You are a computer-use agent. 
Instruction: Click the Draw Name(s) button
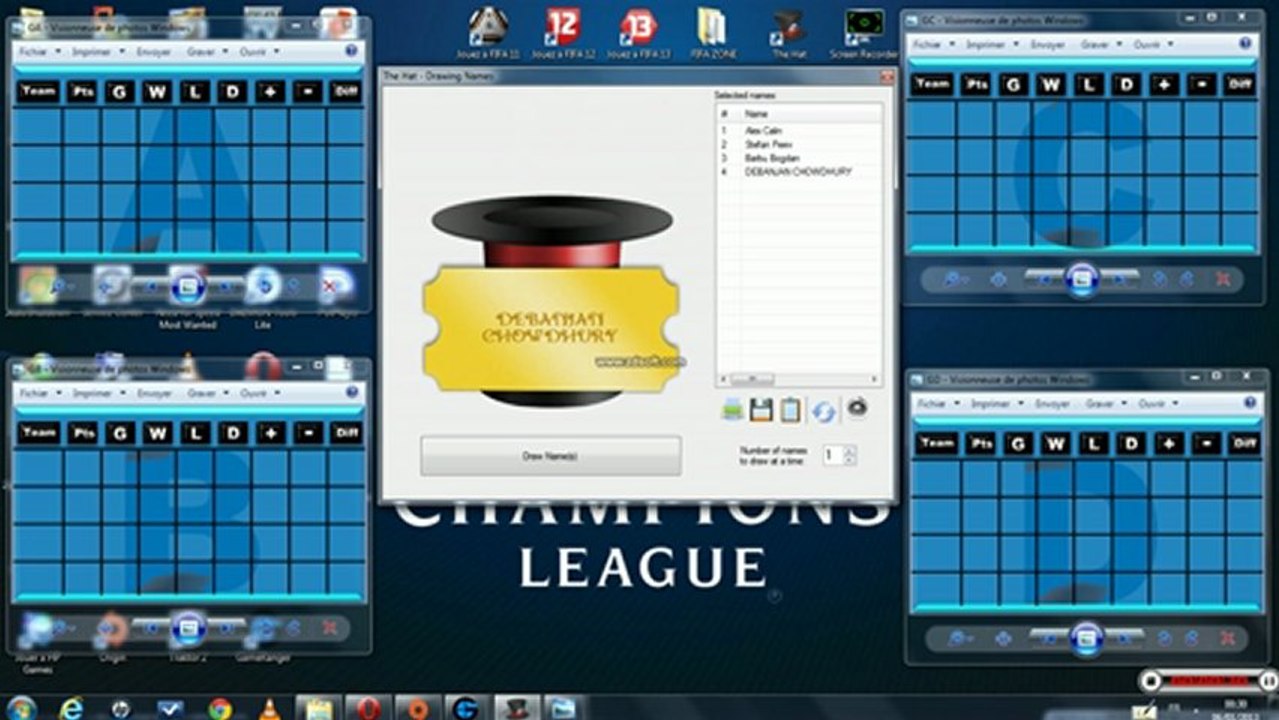click(x=550, y=455)
